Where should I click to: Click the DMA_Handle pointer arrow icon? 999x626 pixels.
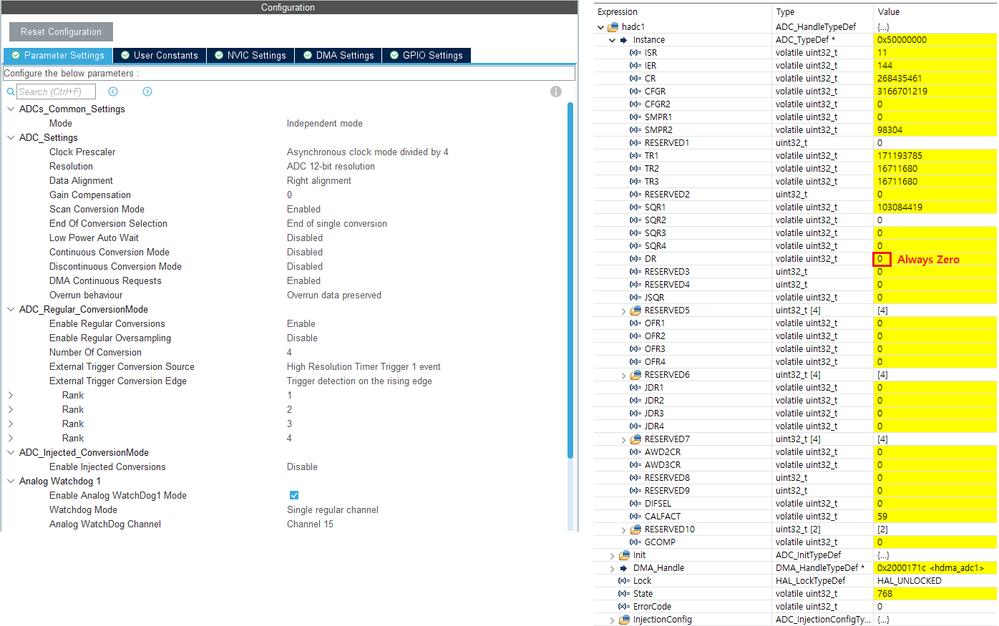[x=624, y=568]
